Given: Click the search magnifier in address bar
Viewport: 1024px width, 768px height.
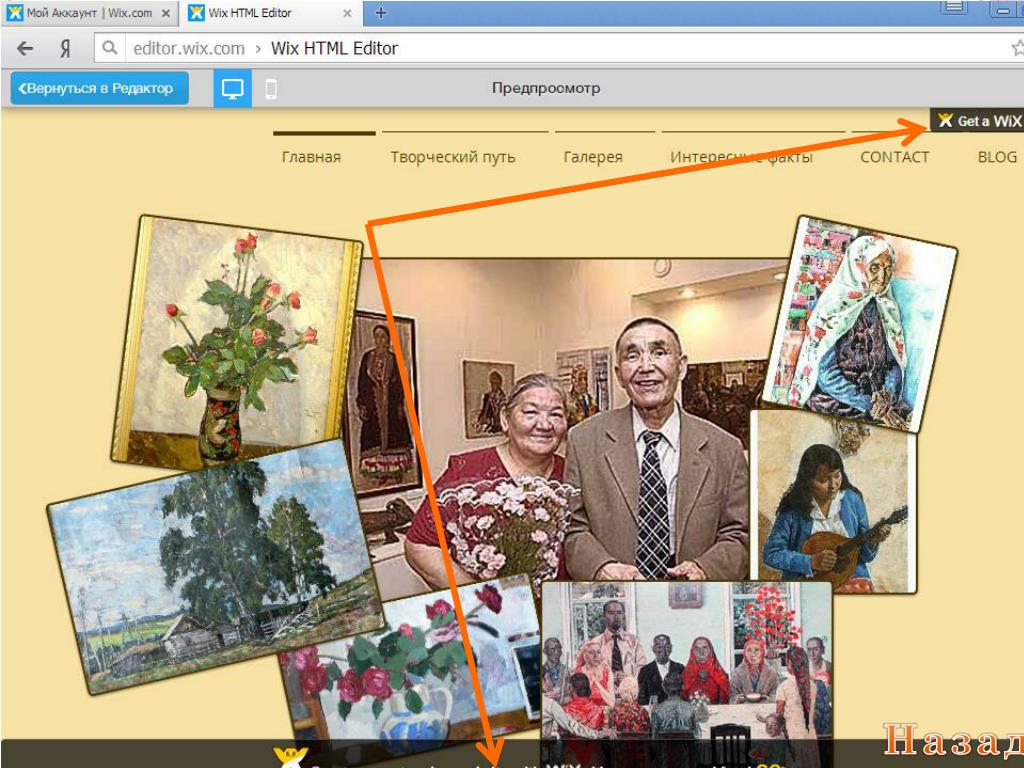Looking at the screenshot, I should click(110, 48).
